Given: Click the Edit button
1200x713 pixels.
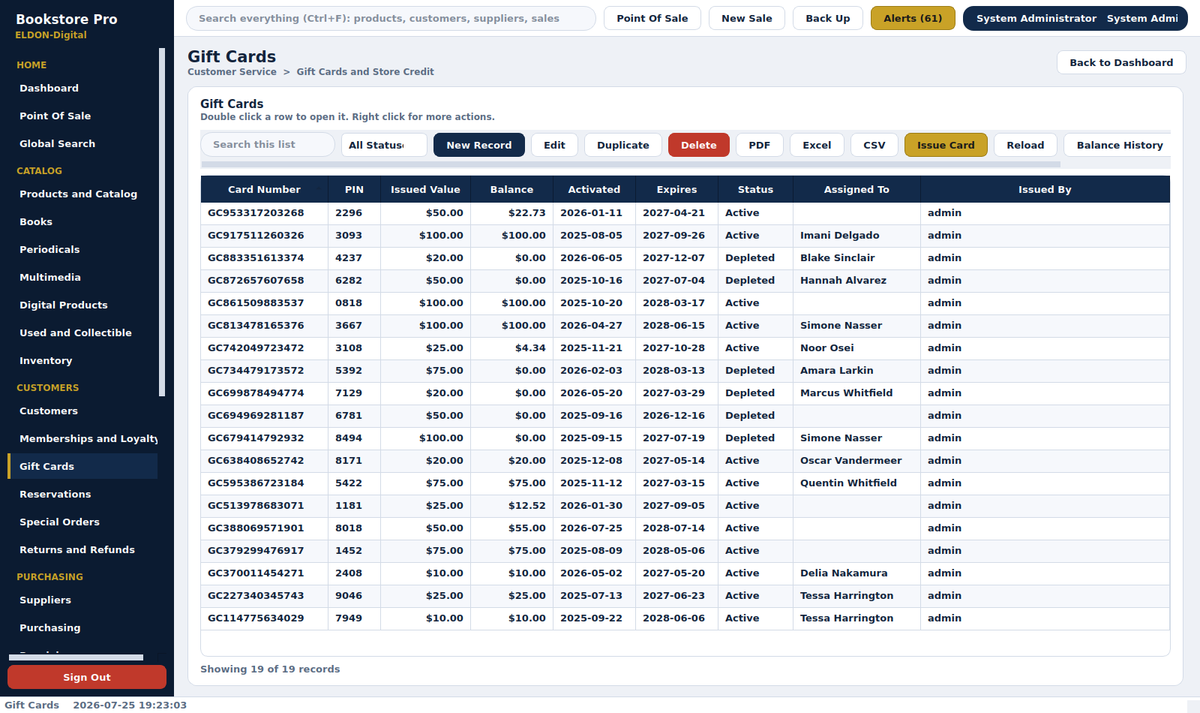Looking at the screenshot, I should point(554,145).
